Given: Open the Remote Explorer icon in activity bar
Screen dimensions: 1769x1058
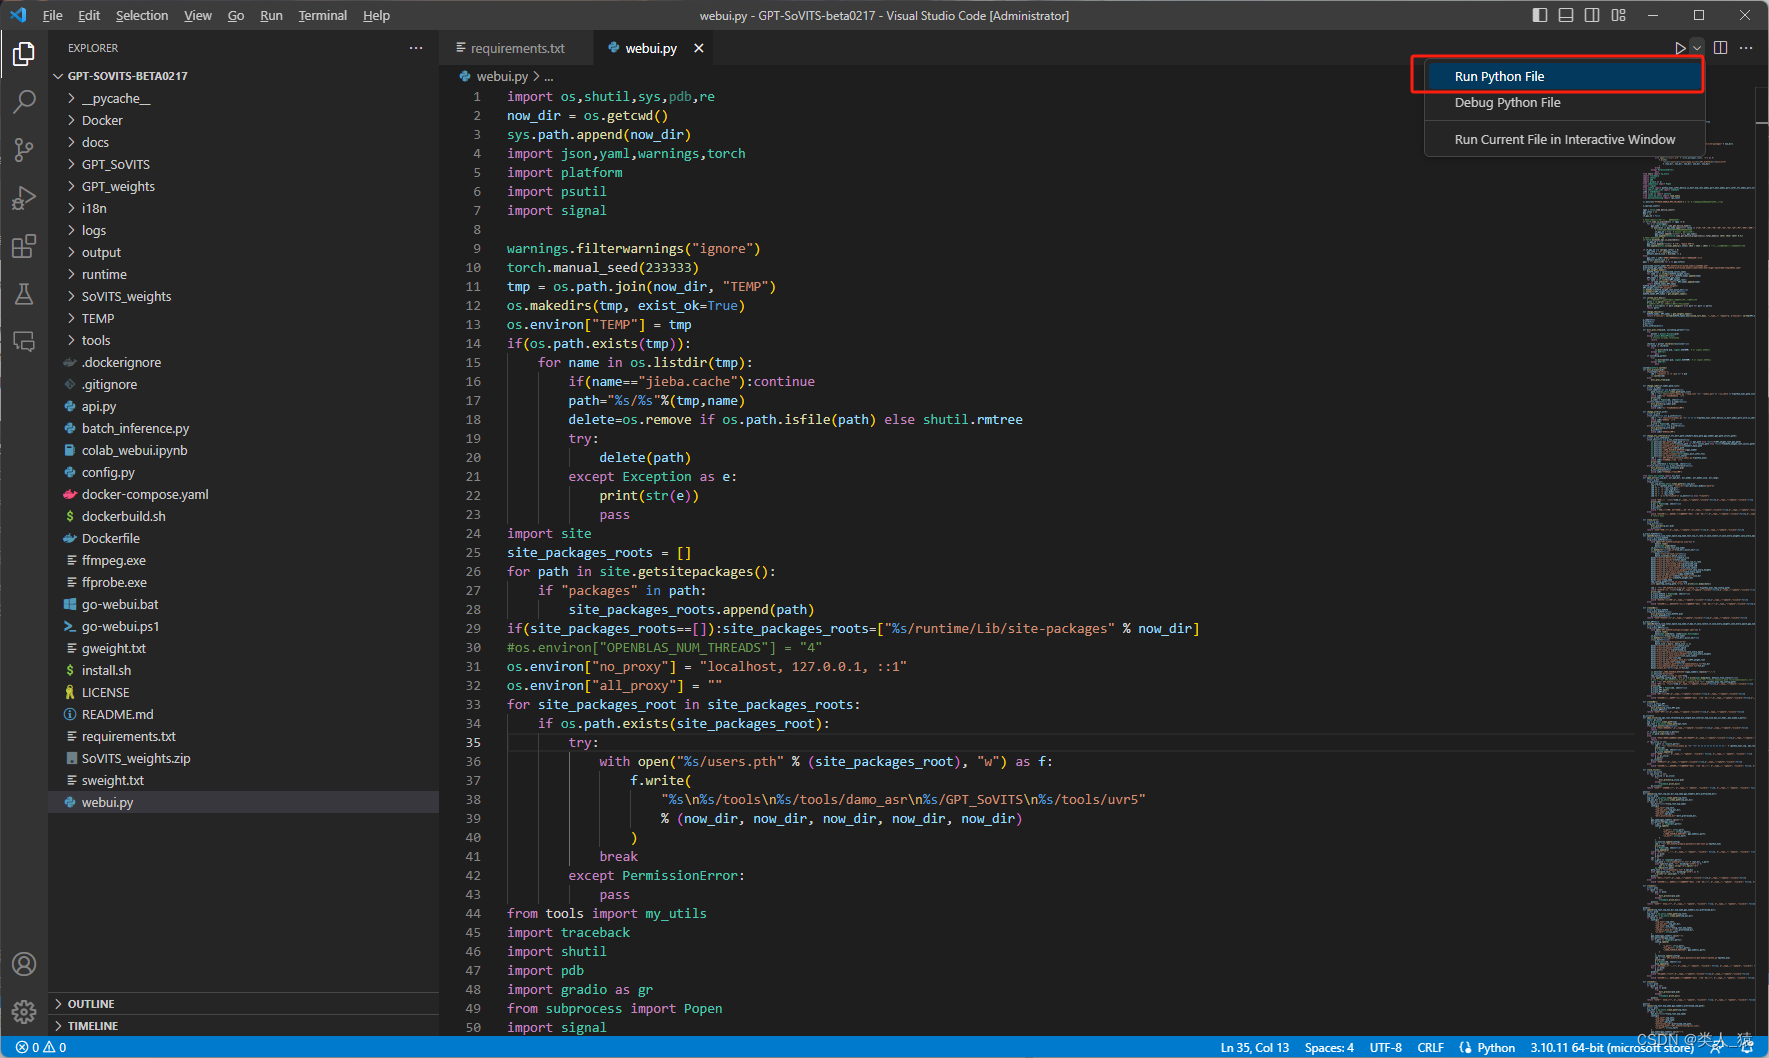Looking at the screenshot, I should tap(24, 342).
